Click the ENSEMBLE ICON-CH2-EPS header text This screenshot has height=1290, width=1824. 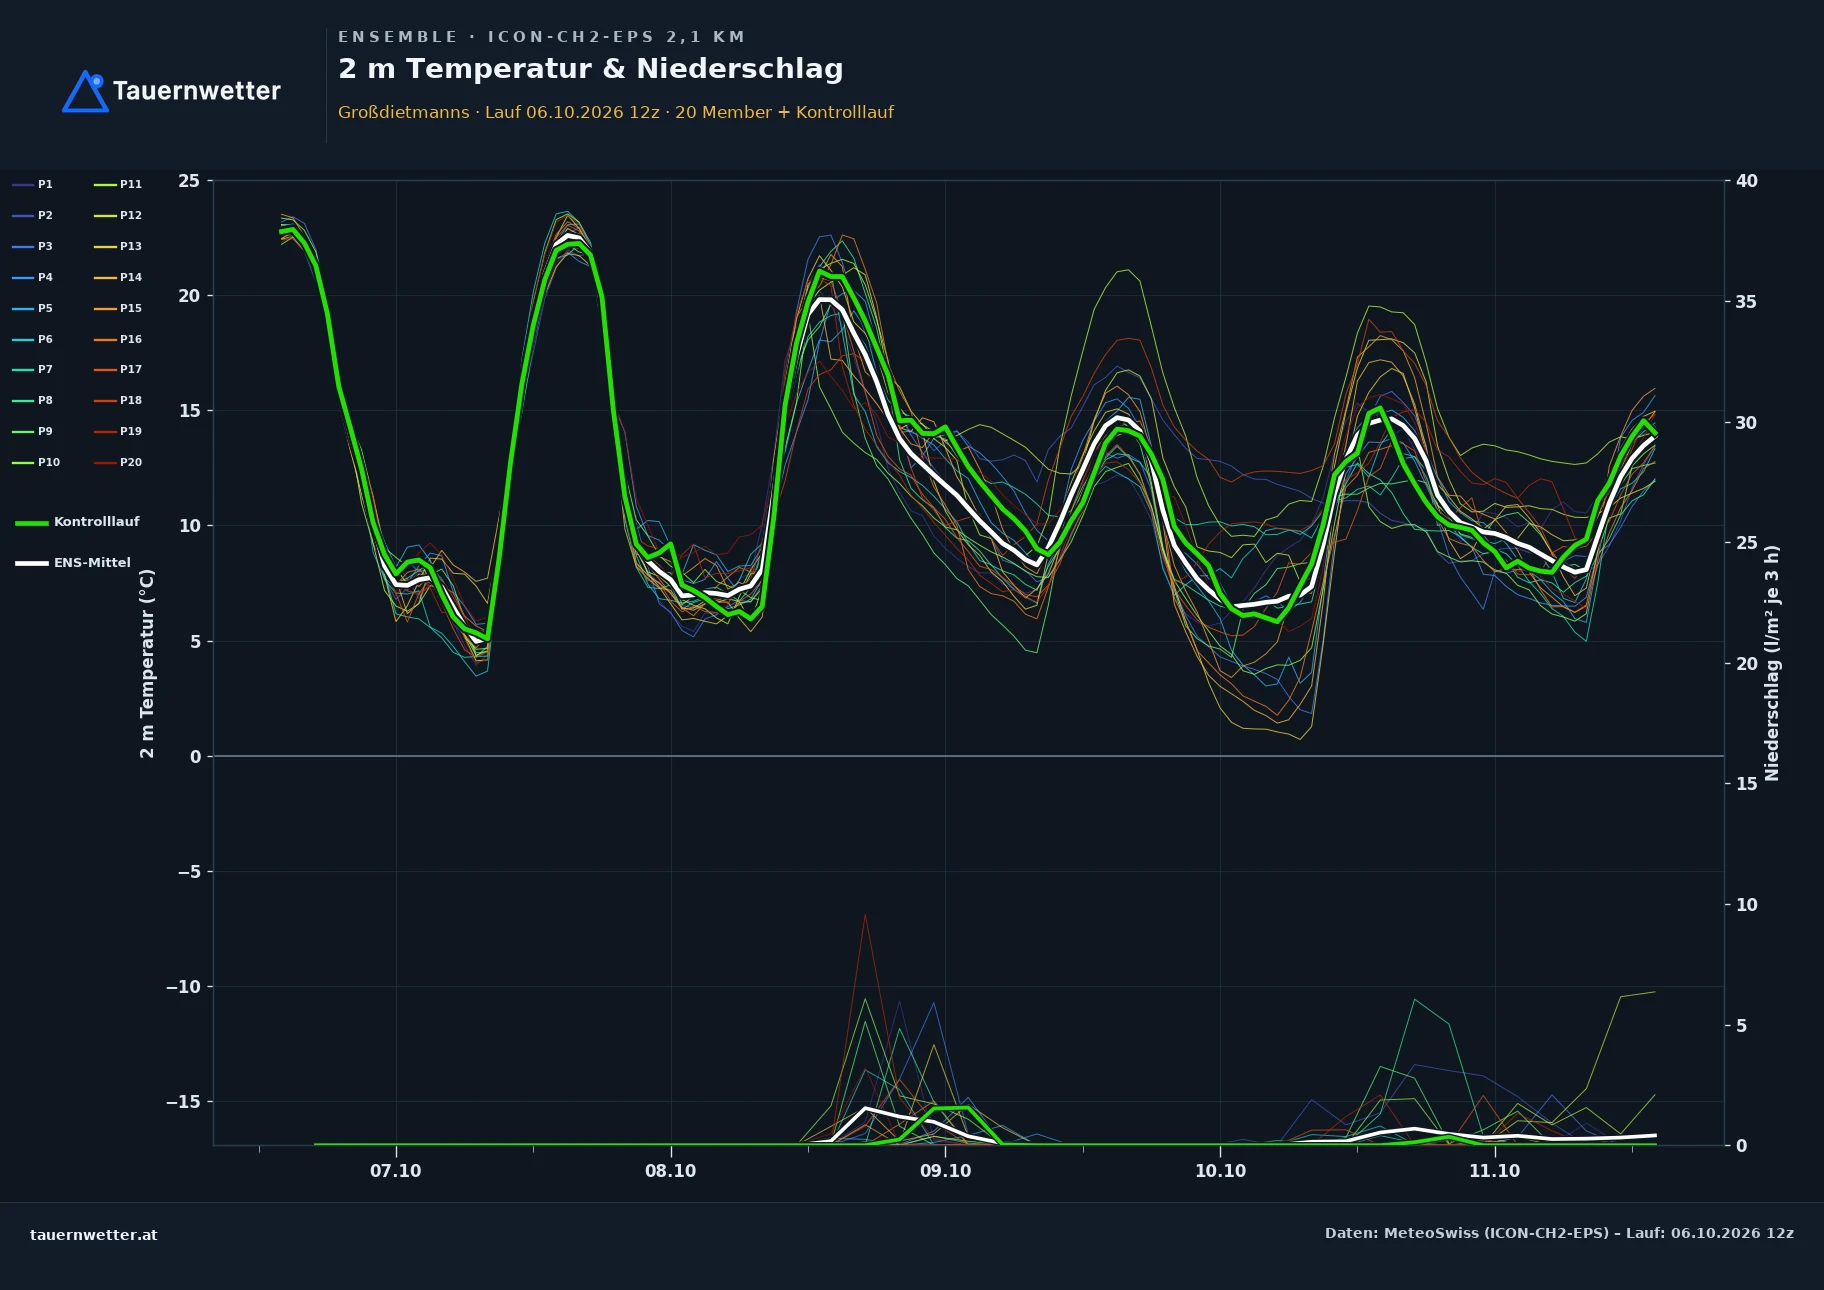pos(541,37)
